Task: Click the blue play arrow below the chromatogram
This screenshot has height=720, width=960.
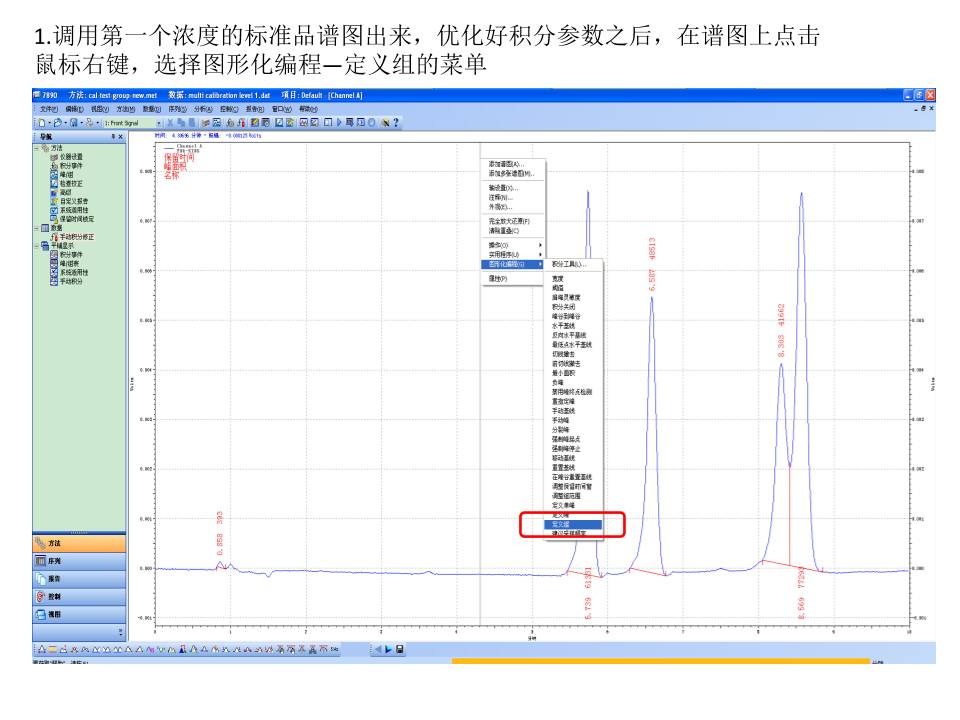Action: click(389, 650)
